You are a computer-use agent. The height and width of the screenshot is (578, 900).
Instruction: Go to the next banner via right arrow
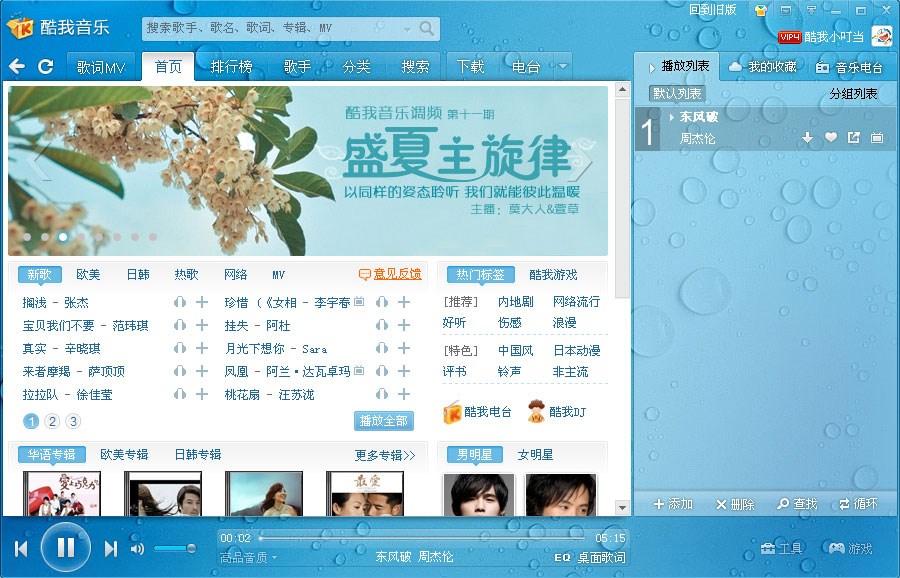click(583, 163)
